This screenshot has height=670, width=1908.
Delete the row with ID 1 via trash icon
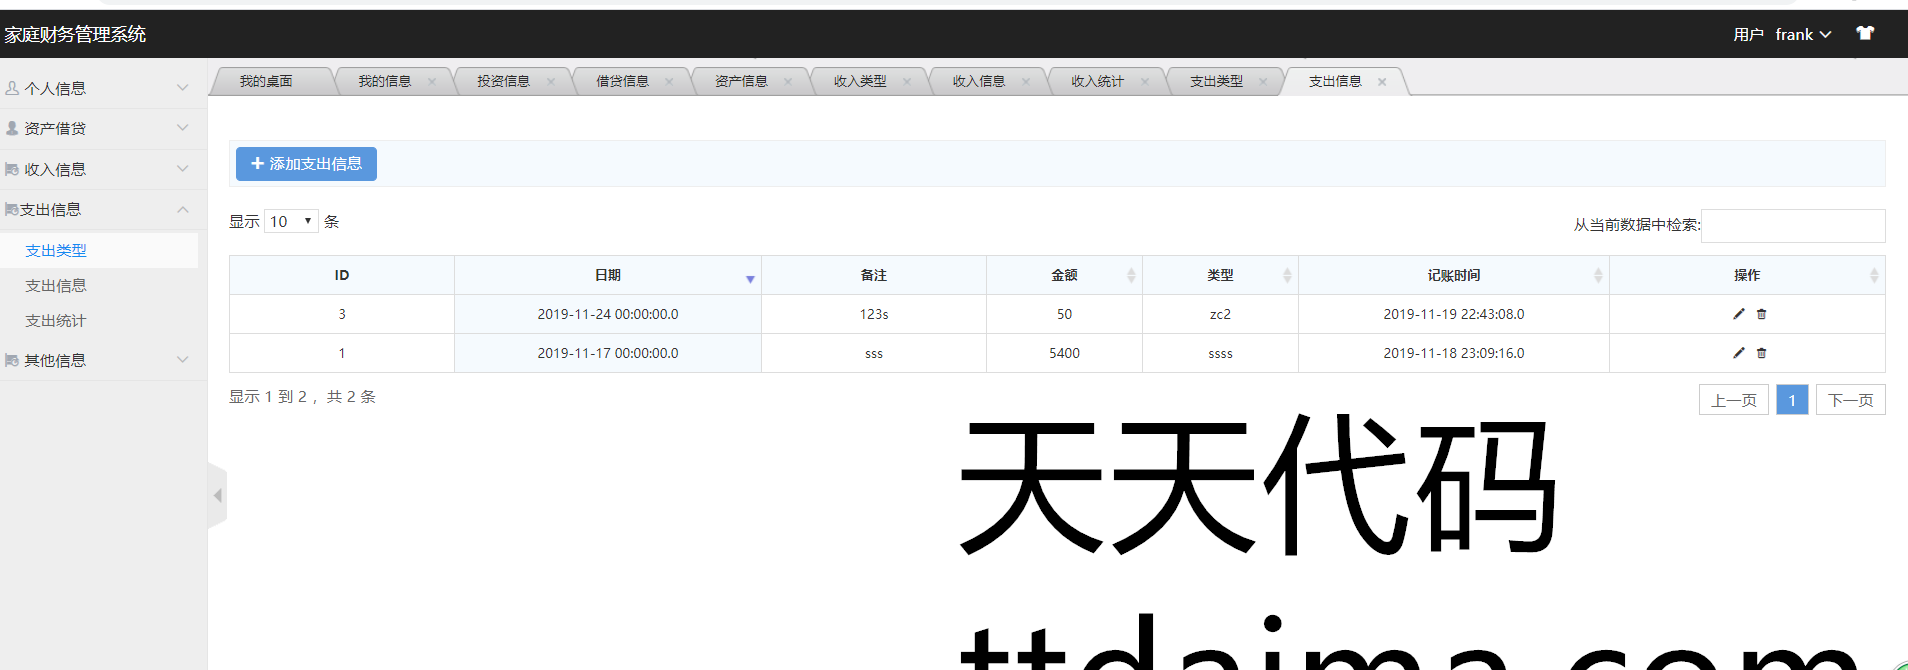[1762, 353]
